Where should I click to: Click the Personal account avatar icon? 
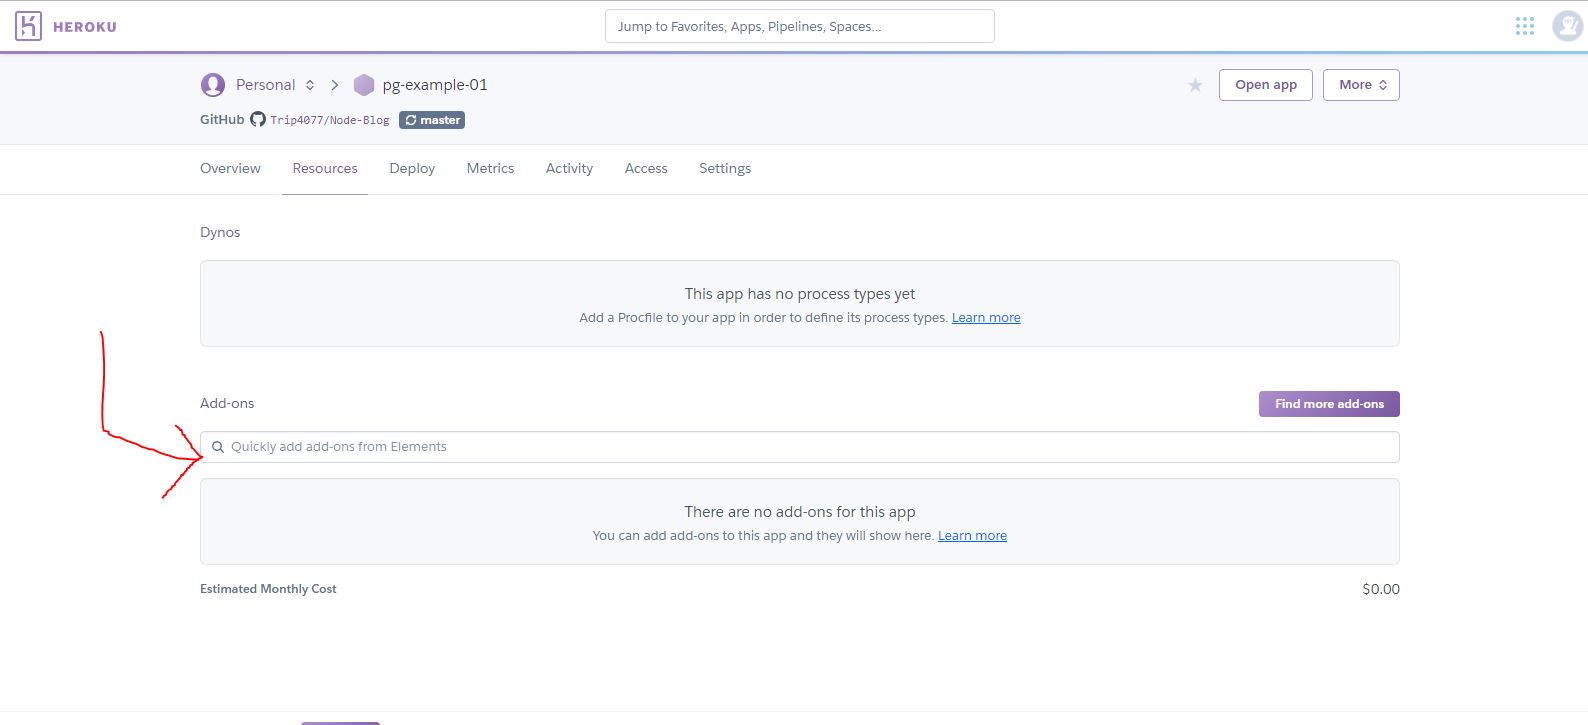click(x=213, y=85)
